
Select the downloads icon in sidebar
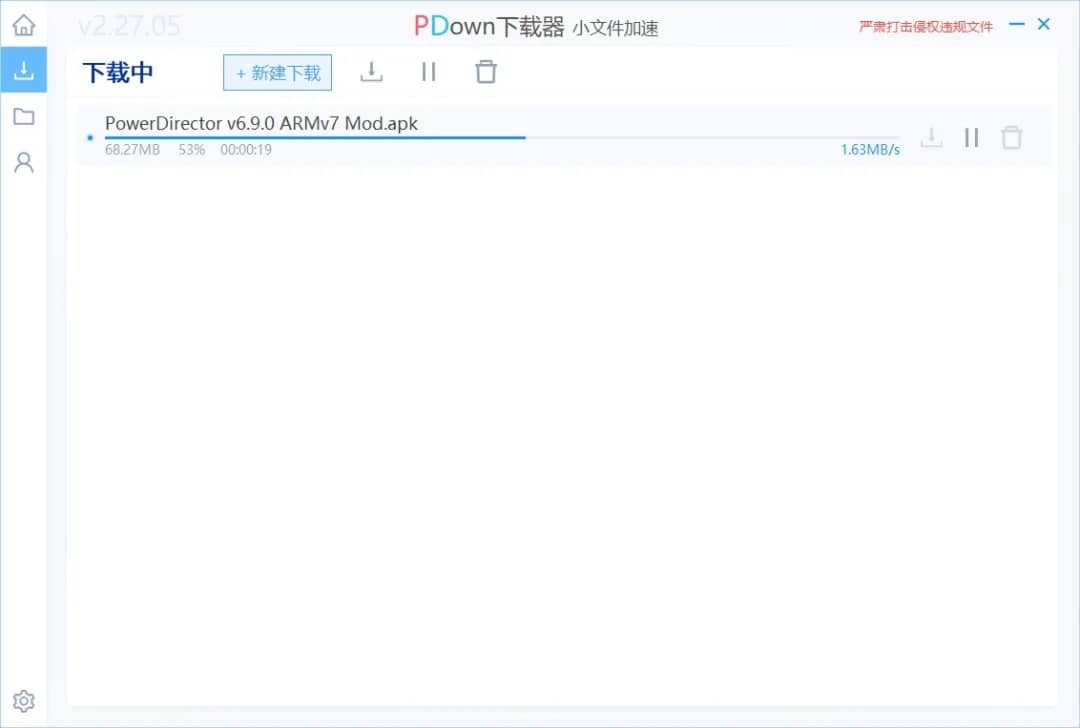23,70
